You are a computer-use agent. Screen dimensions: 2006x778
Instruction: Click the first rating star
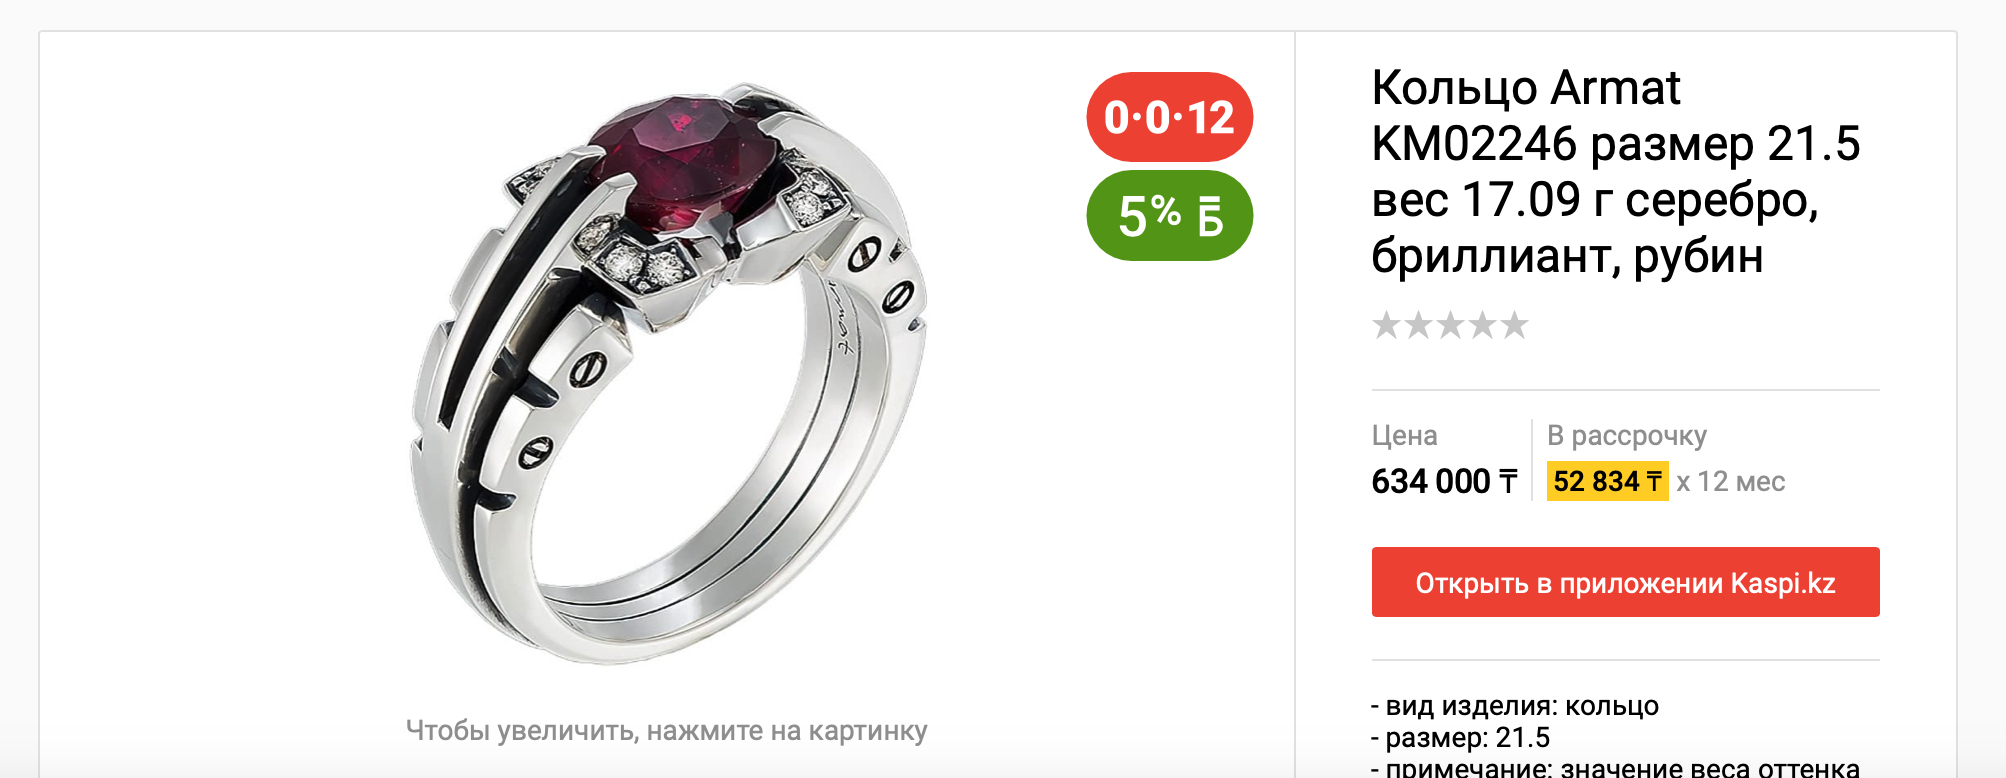pos(1387,325)
